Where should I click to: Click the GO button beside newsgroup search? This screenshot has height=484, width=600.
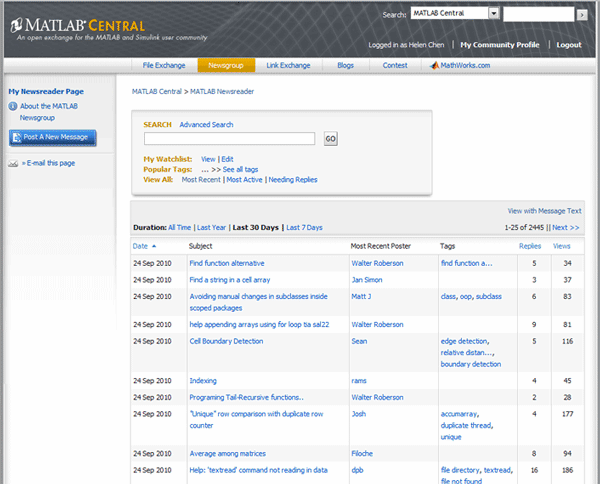330,139
